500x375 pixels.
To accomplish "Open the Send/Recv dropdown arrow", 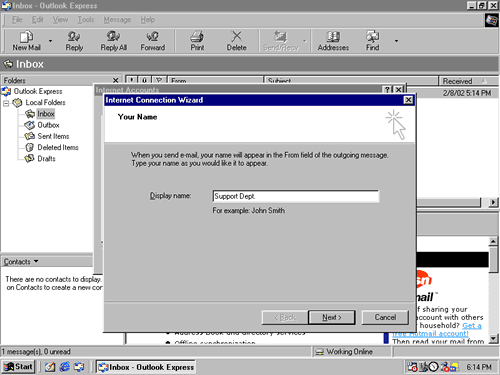I will coord(304,41).
